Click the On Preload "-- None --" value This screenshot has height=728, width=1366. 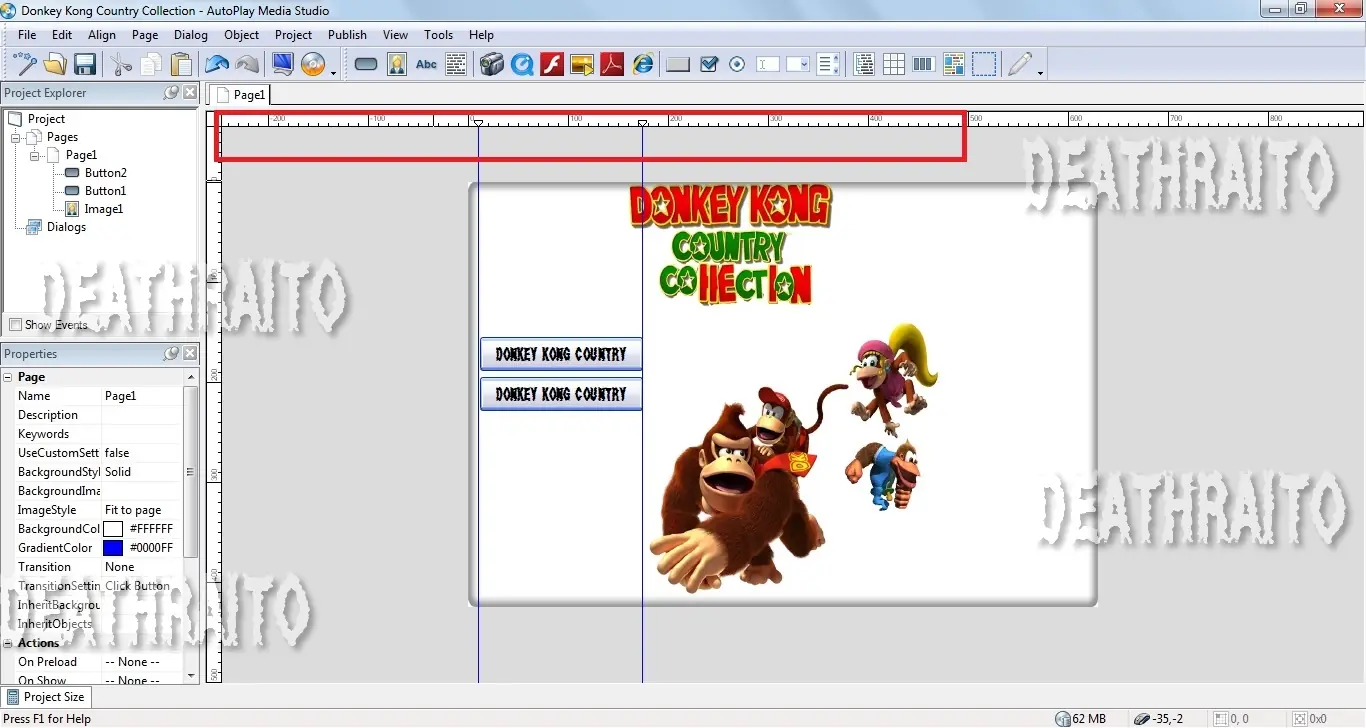(x=142, y=662)
